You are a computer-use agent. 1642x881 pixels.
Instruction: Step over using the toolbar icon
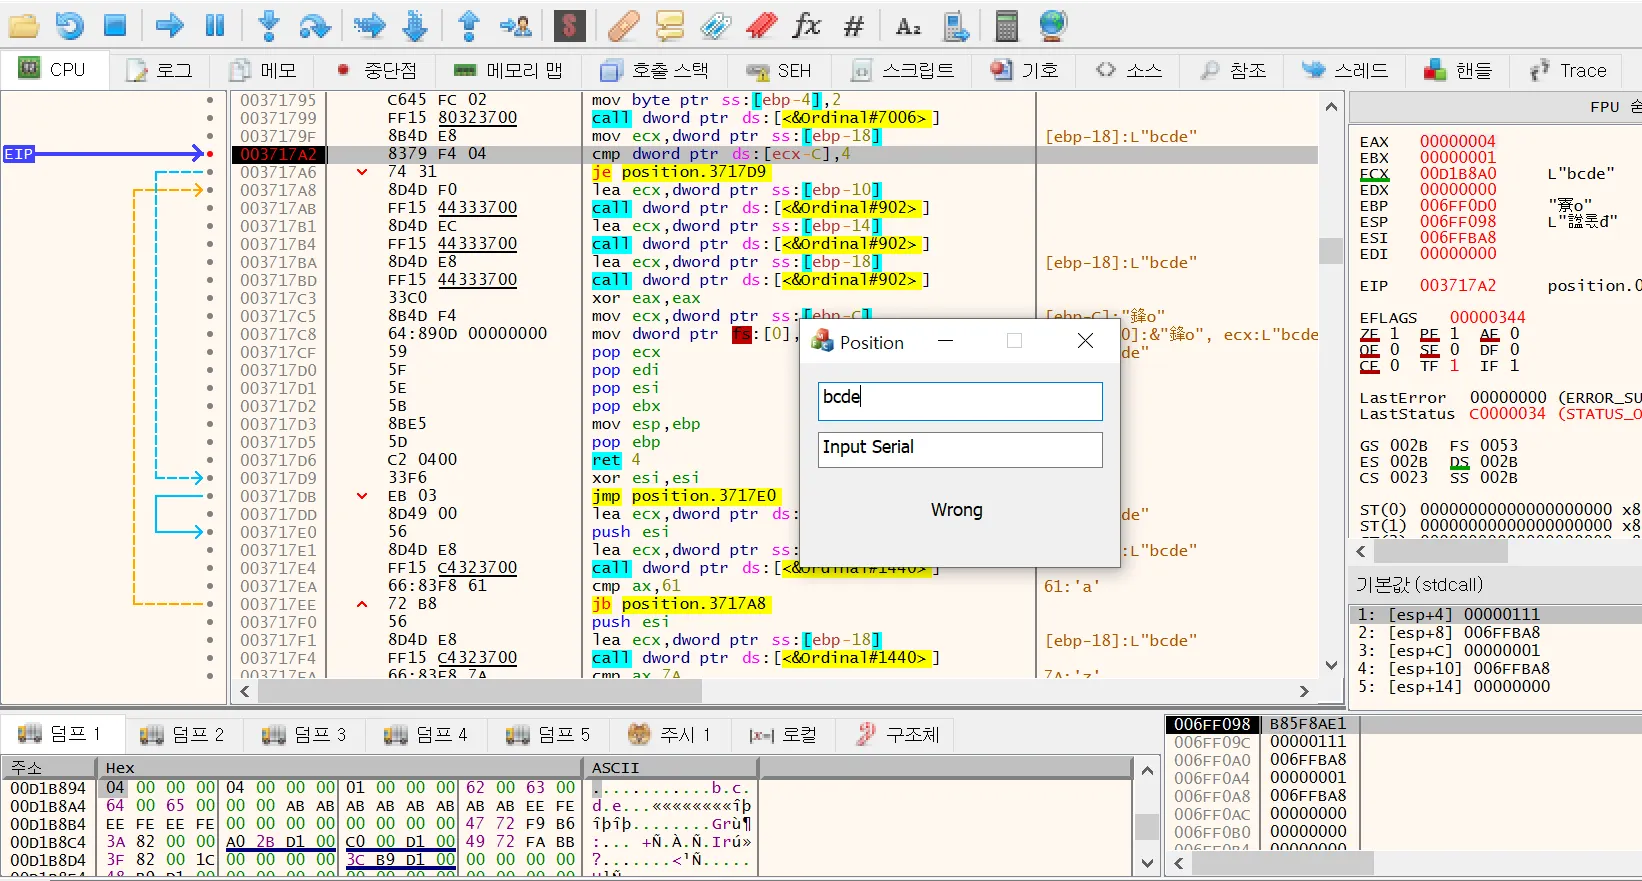(x=315, y=26)
